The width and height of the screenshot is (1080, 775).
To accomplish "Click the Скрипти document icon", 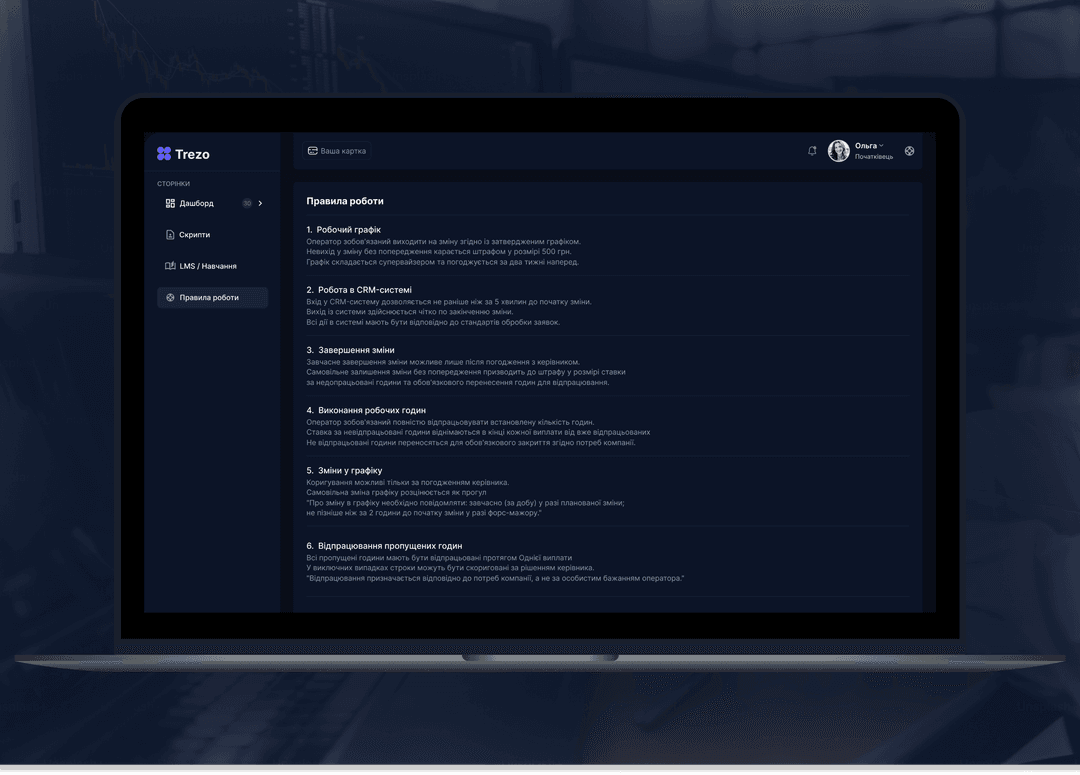I will [x=170, y=235].
